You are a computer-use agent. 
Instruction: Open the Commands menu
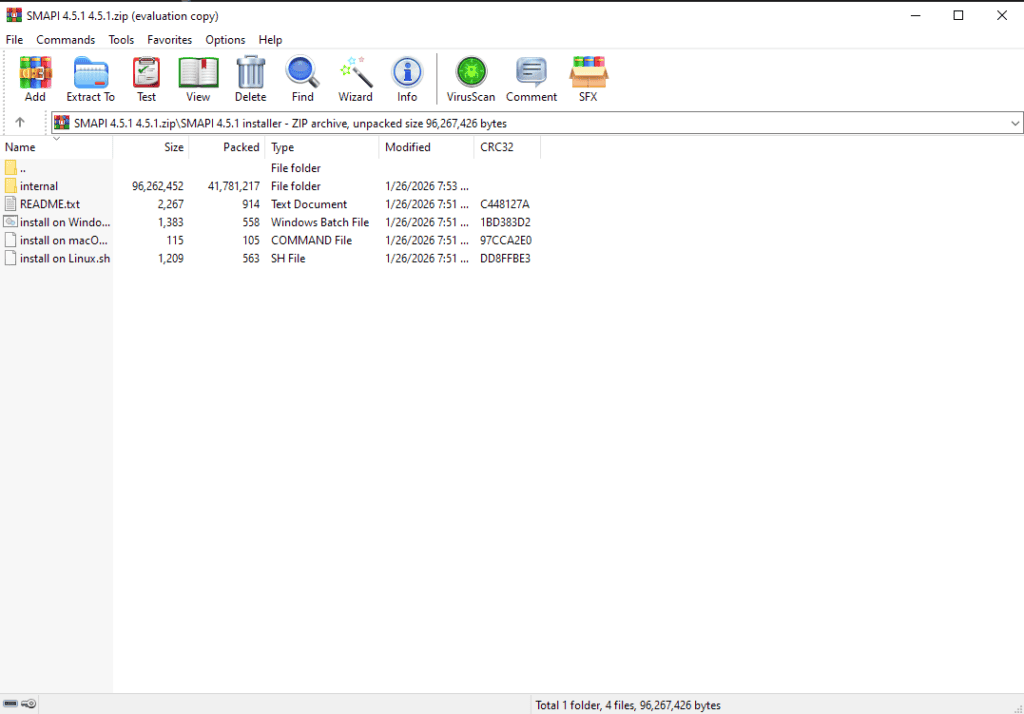click(x=66, y=40)
